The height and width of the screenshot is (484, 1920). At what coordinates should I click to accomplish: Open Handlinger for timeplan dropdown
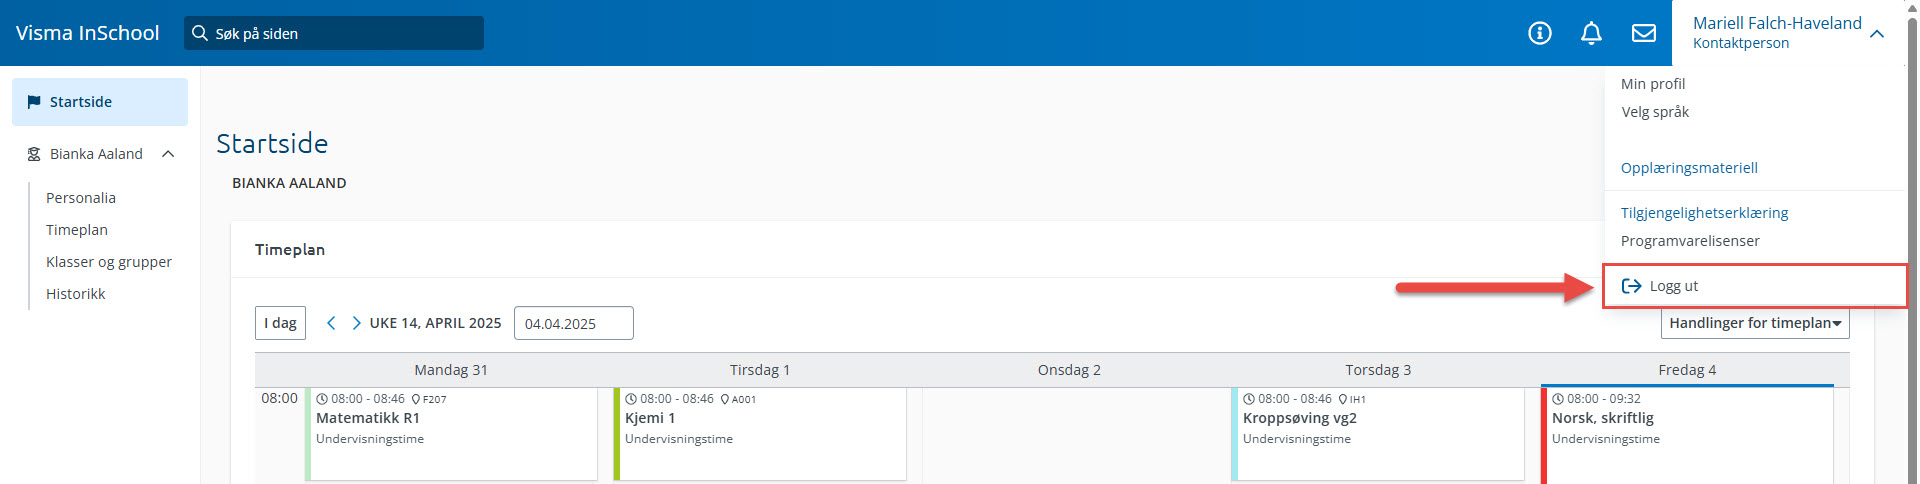[x=1755, y=323]
